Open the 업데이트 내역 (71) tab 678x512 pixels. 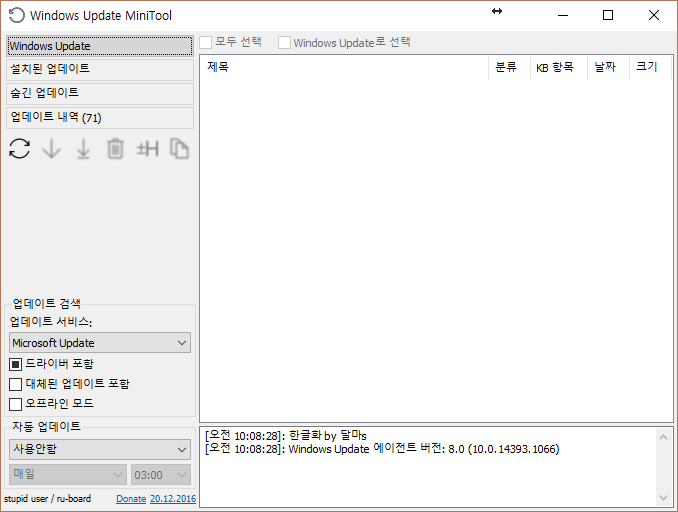pyautogui.click(x=100, y=118)
